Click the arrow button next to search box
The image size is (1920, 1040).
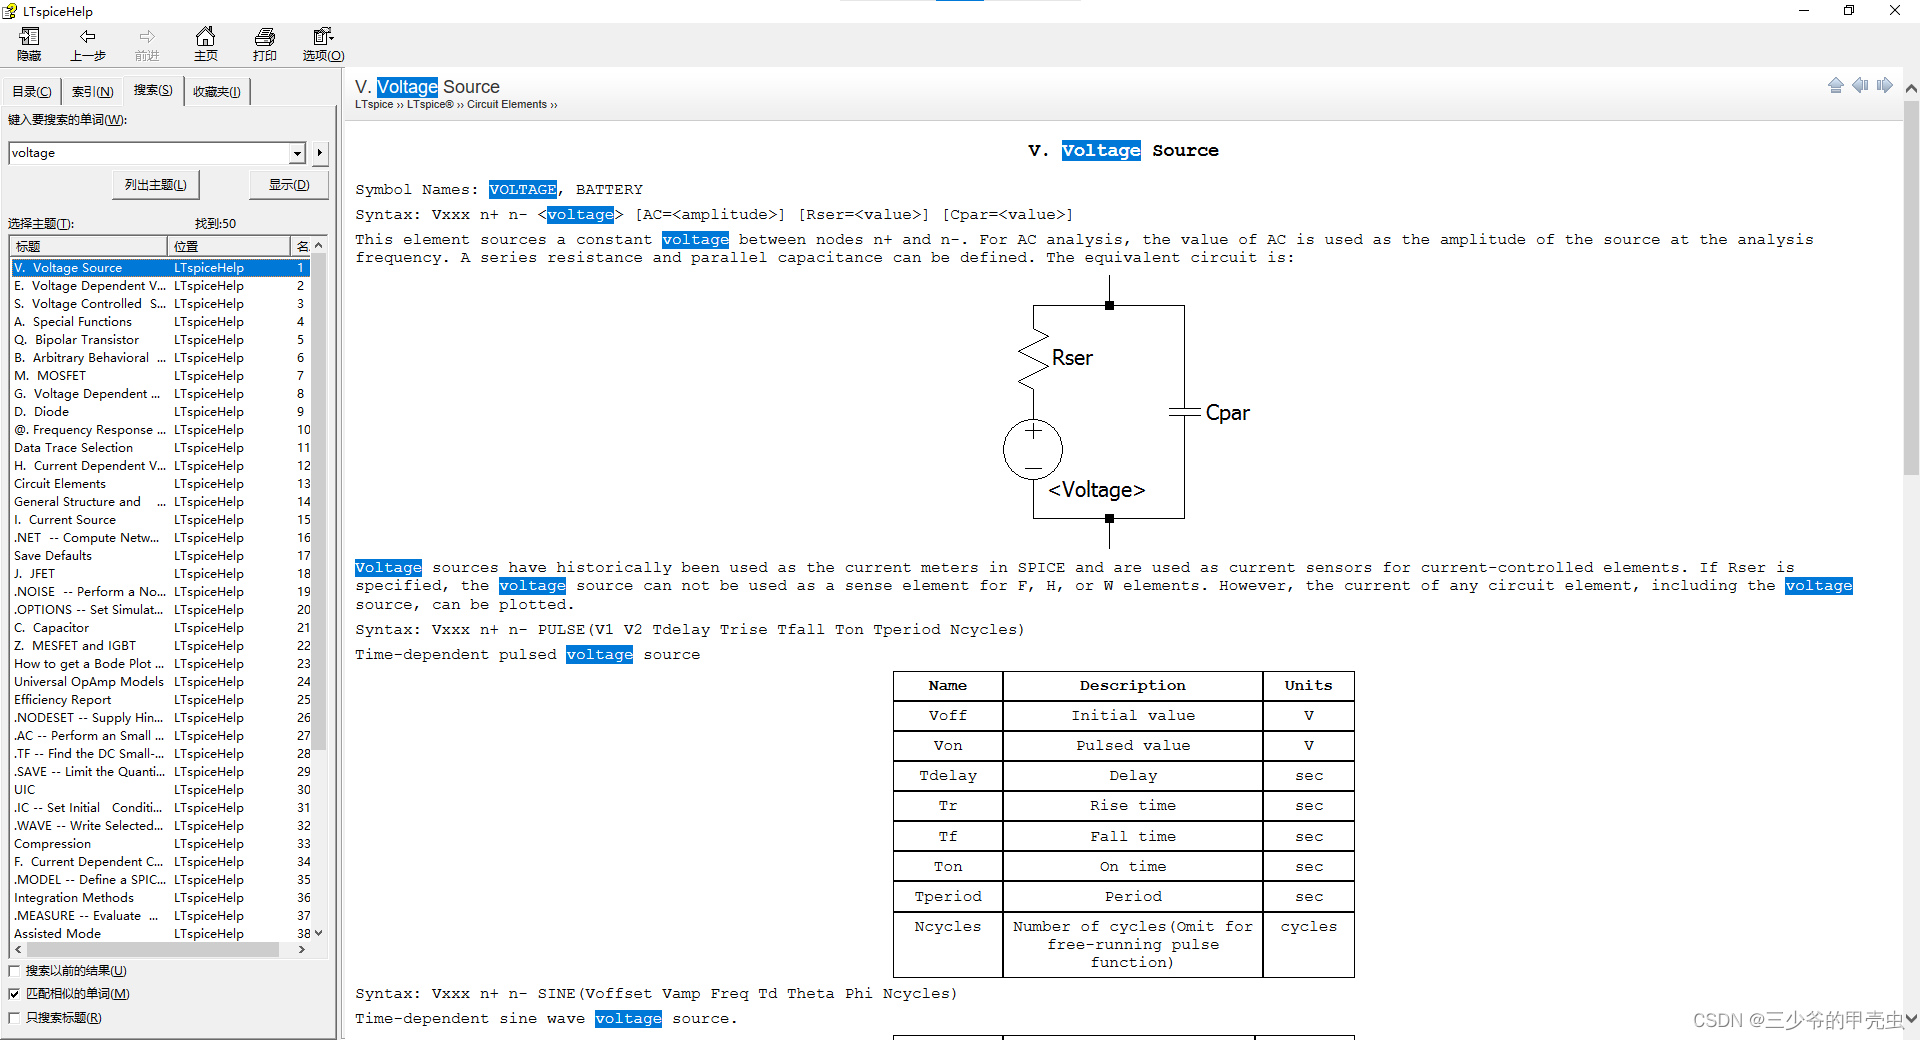(x=319, y=153)
